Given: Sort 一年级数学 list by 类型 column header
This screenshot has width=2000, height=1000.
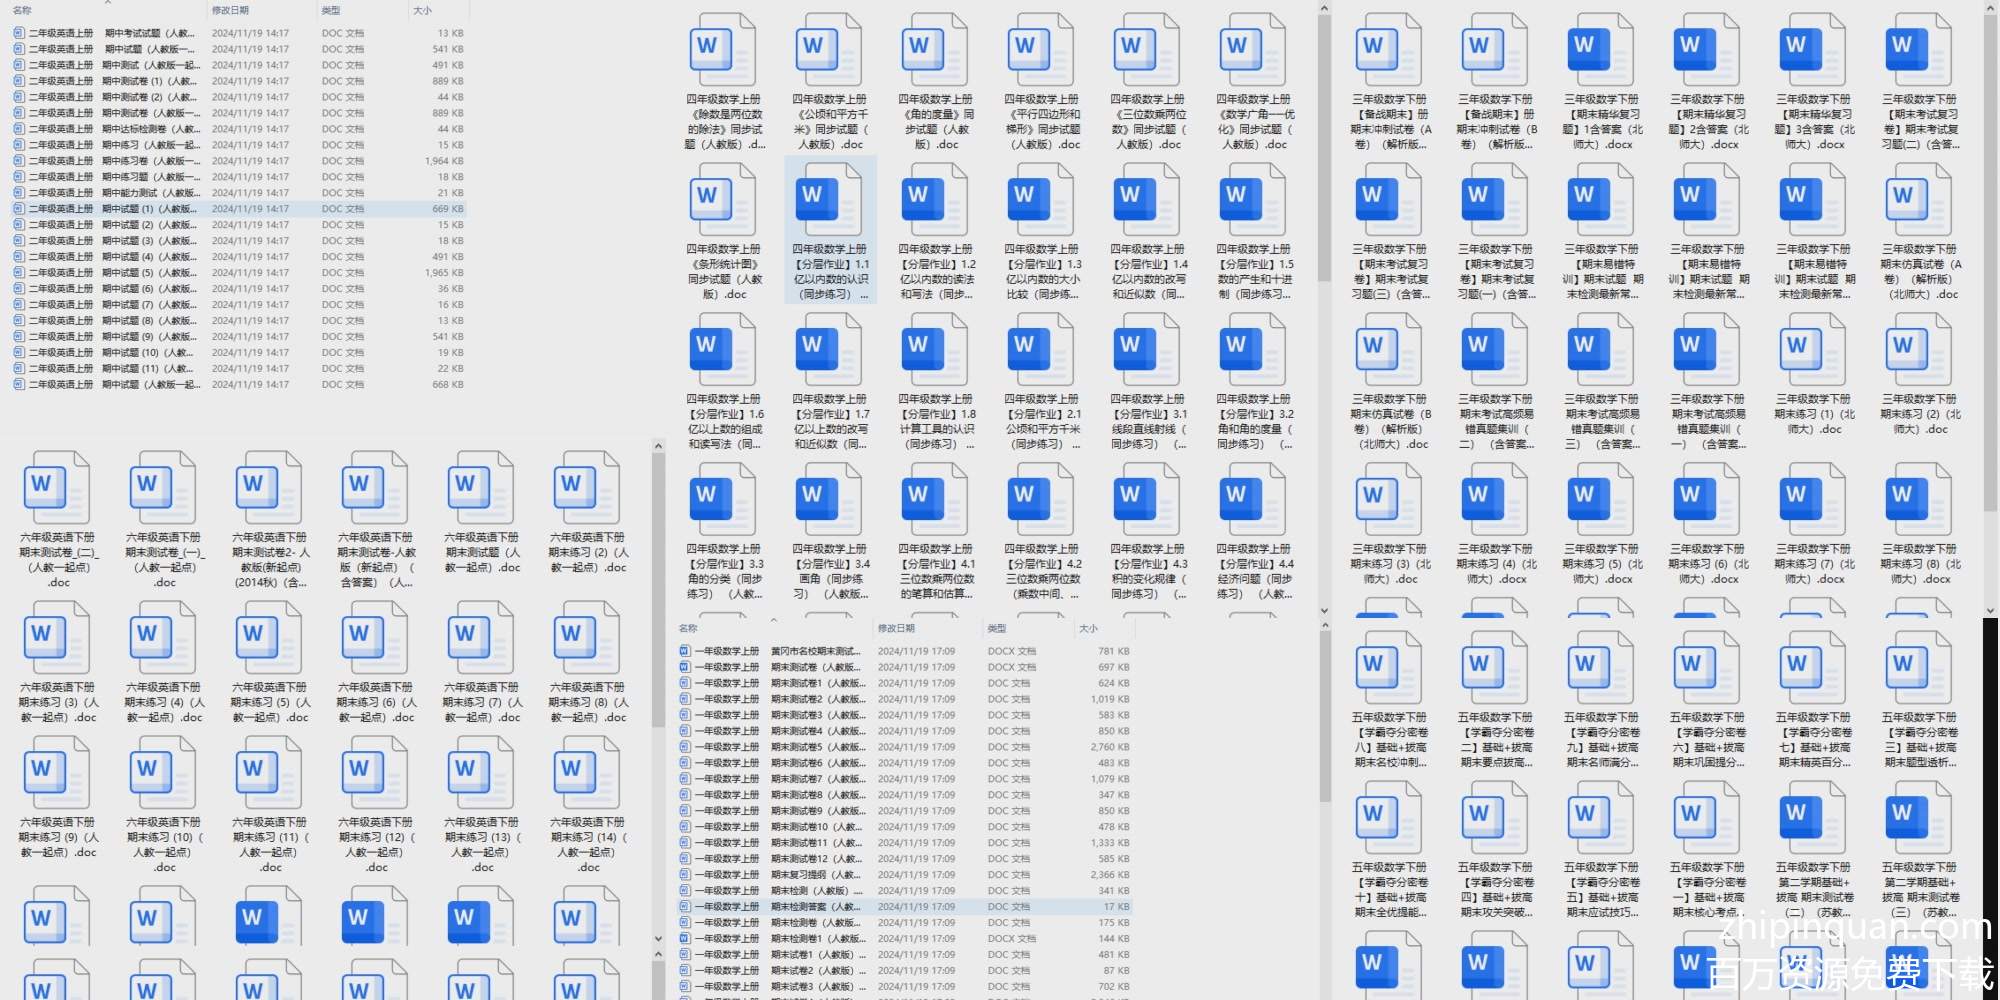Looking at the screenshot, I should pyautogui.click(x=997, y=629).
